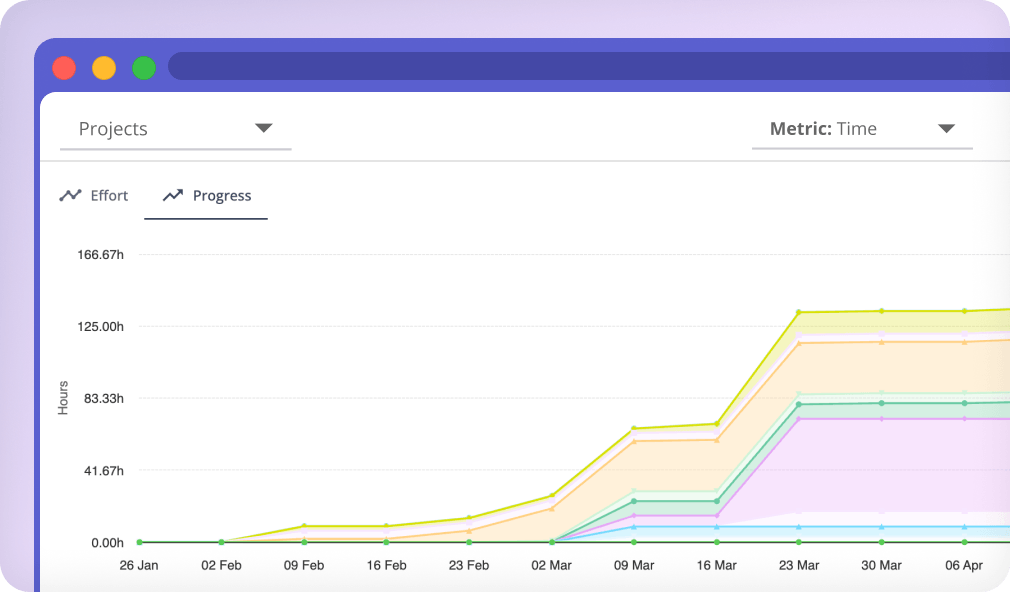Click the '166.67h' y-axis label
Image resolution: width=1010 pixels, height=592 pixels.
100,254
